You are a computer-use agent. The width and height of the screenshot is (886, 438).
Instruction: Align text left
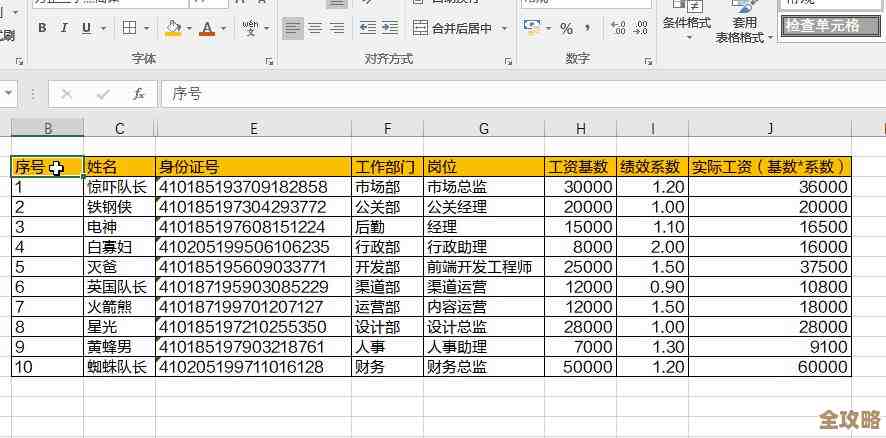tap(292, 28)
